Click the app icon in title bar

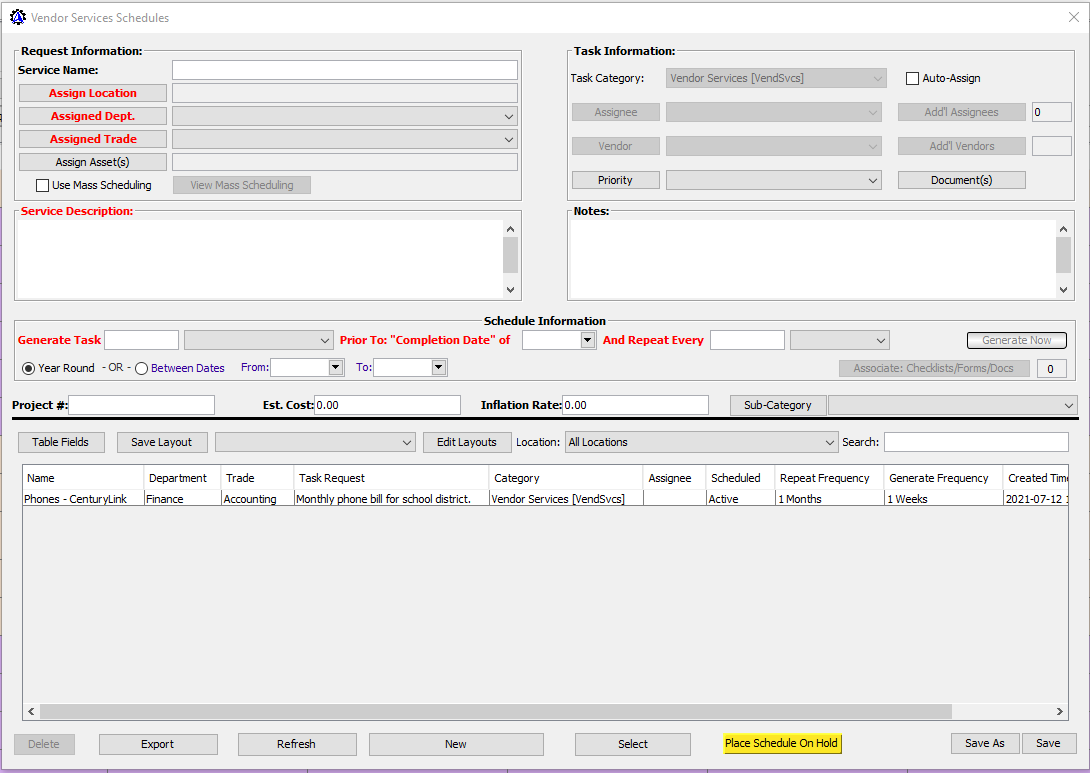click(17, 17)
